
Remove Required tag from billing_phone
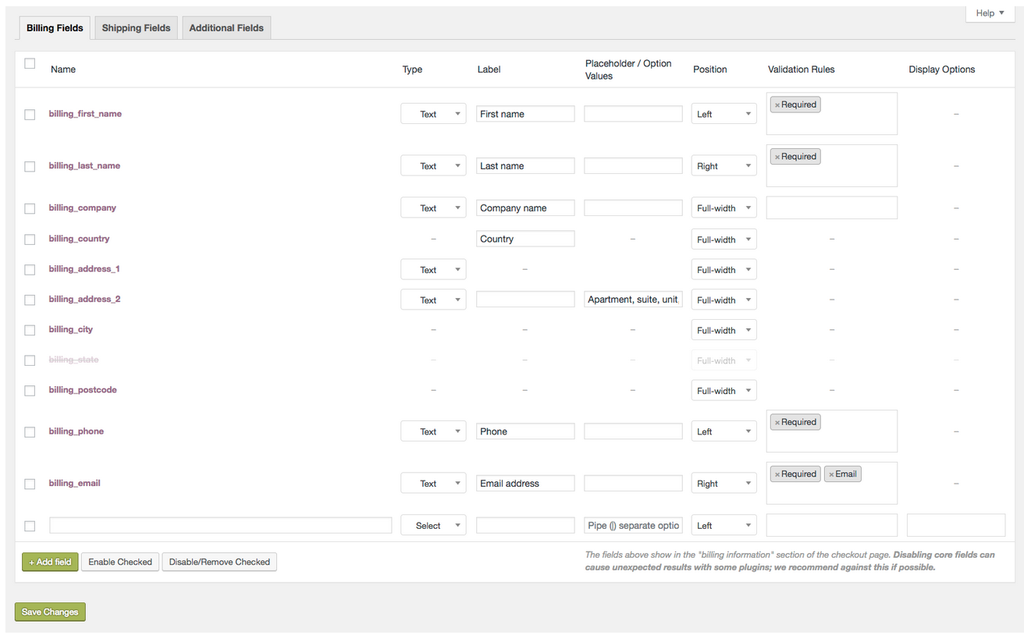coord(777,423)
